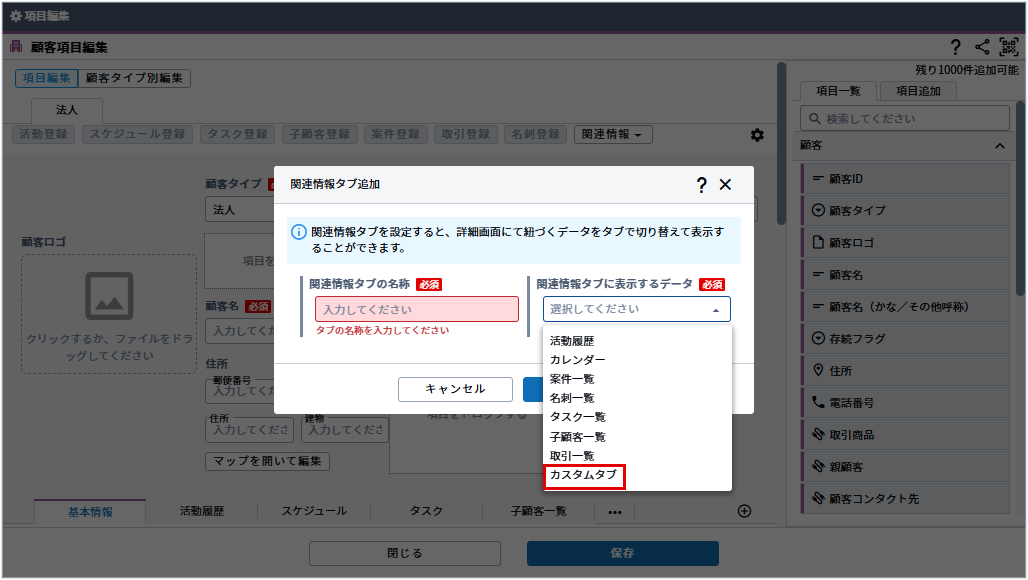Image resolution: width=1028 pixels, height=580 pixels.
Task: Close the 関連情報タブ追加 dialog with X
Action: tap(726, 185)
